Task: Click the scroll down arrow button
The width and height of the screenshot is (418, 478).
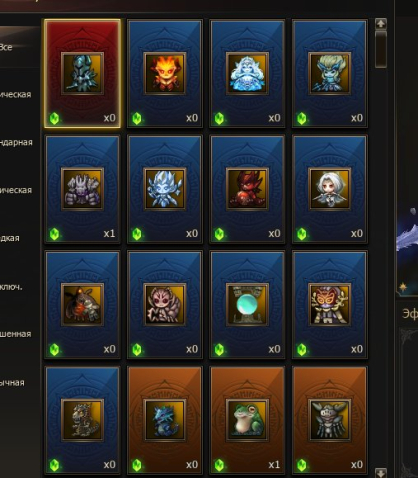Action: [x=381, y=473]
